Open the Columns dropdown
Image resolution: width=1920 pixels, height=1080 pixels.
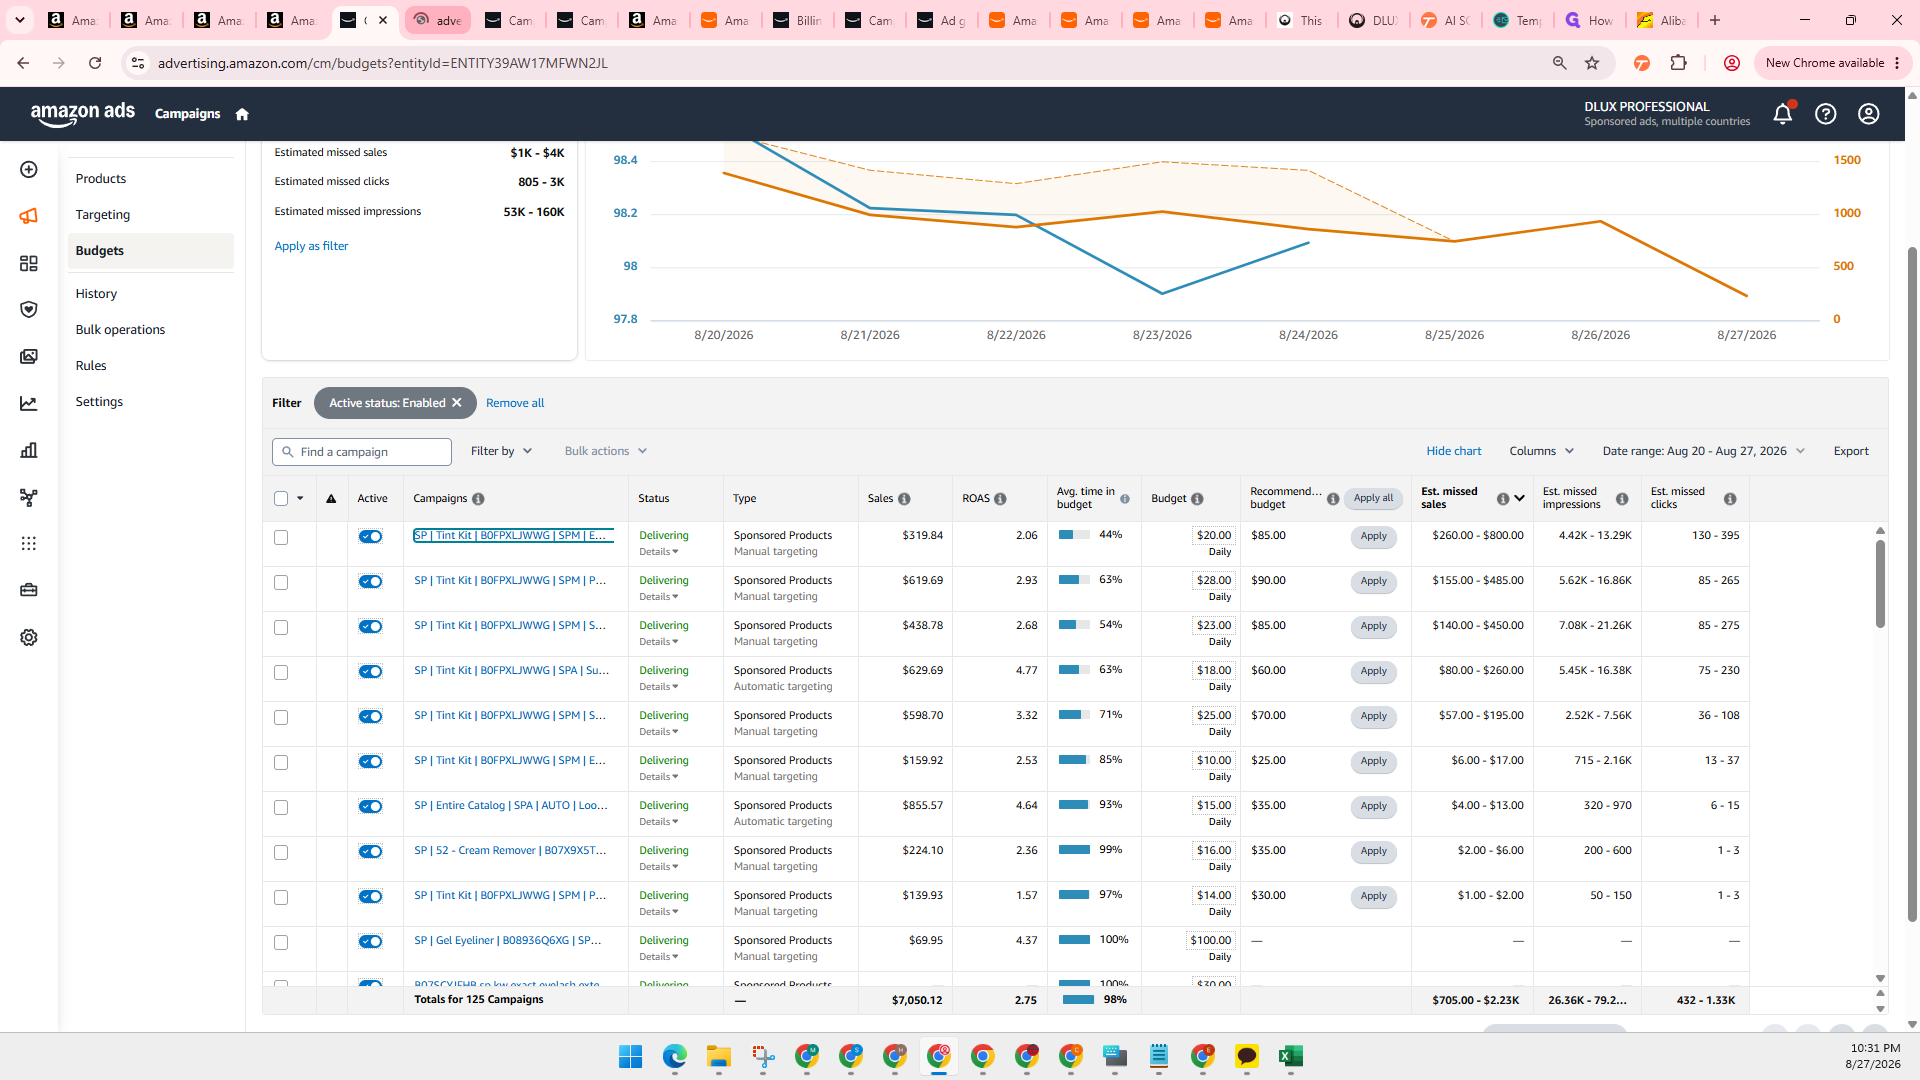pos(1542,451)
